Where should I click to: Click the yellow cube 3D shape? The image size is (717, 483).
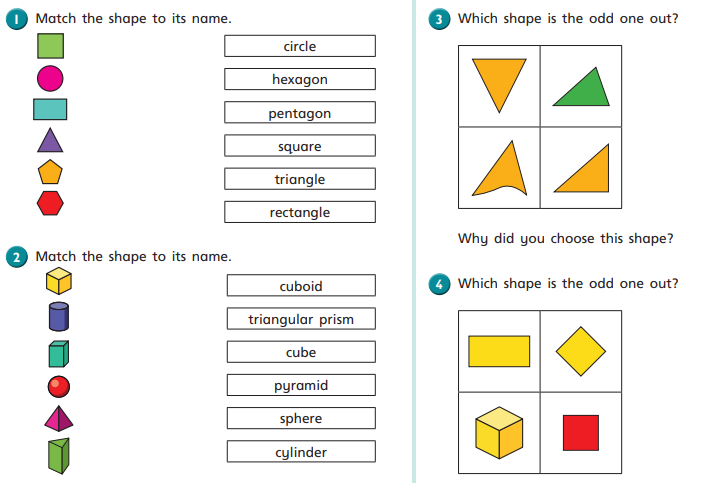tap(59, 281)
